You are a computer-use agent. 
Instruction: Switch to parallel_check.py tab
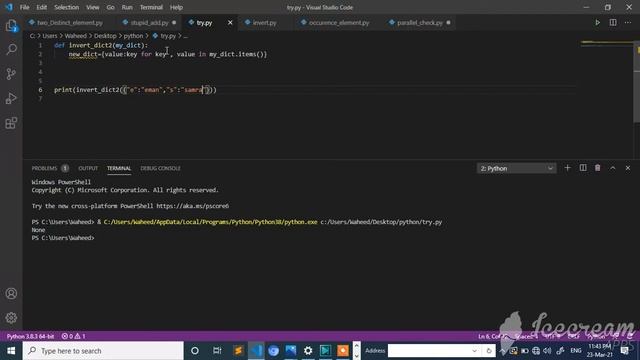pos(420,23)
